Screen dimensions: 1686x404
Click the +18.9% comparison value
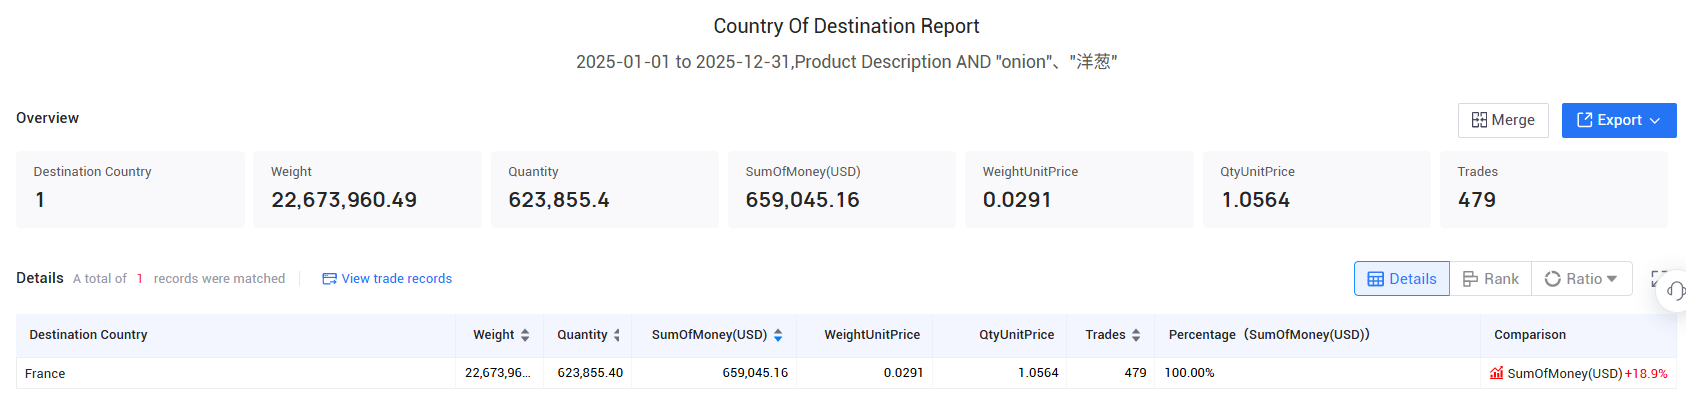click(1646, 374)
